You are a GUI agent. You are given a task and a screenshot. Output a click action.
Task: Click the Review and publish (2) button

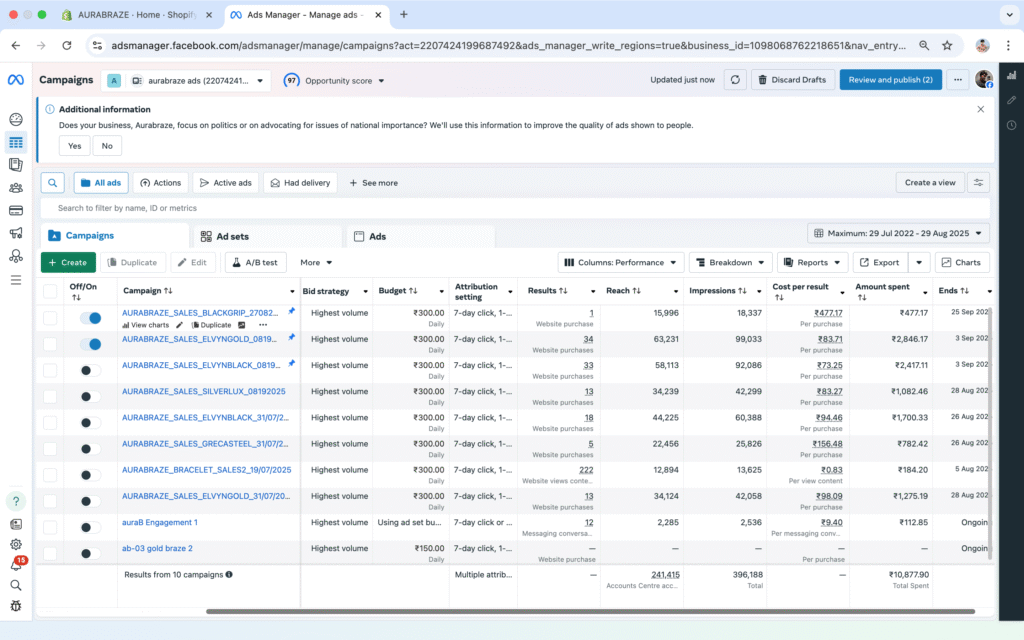[890, 80]
